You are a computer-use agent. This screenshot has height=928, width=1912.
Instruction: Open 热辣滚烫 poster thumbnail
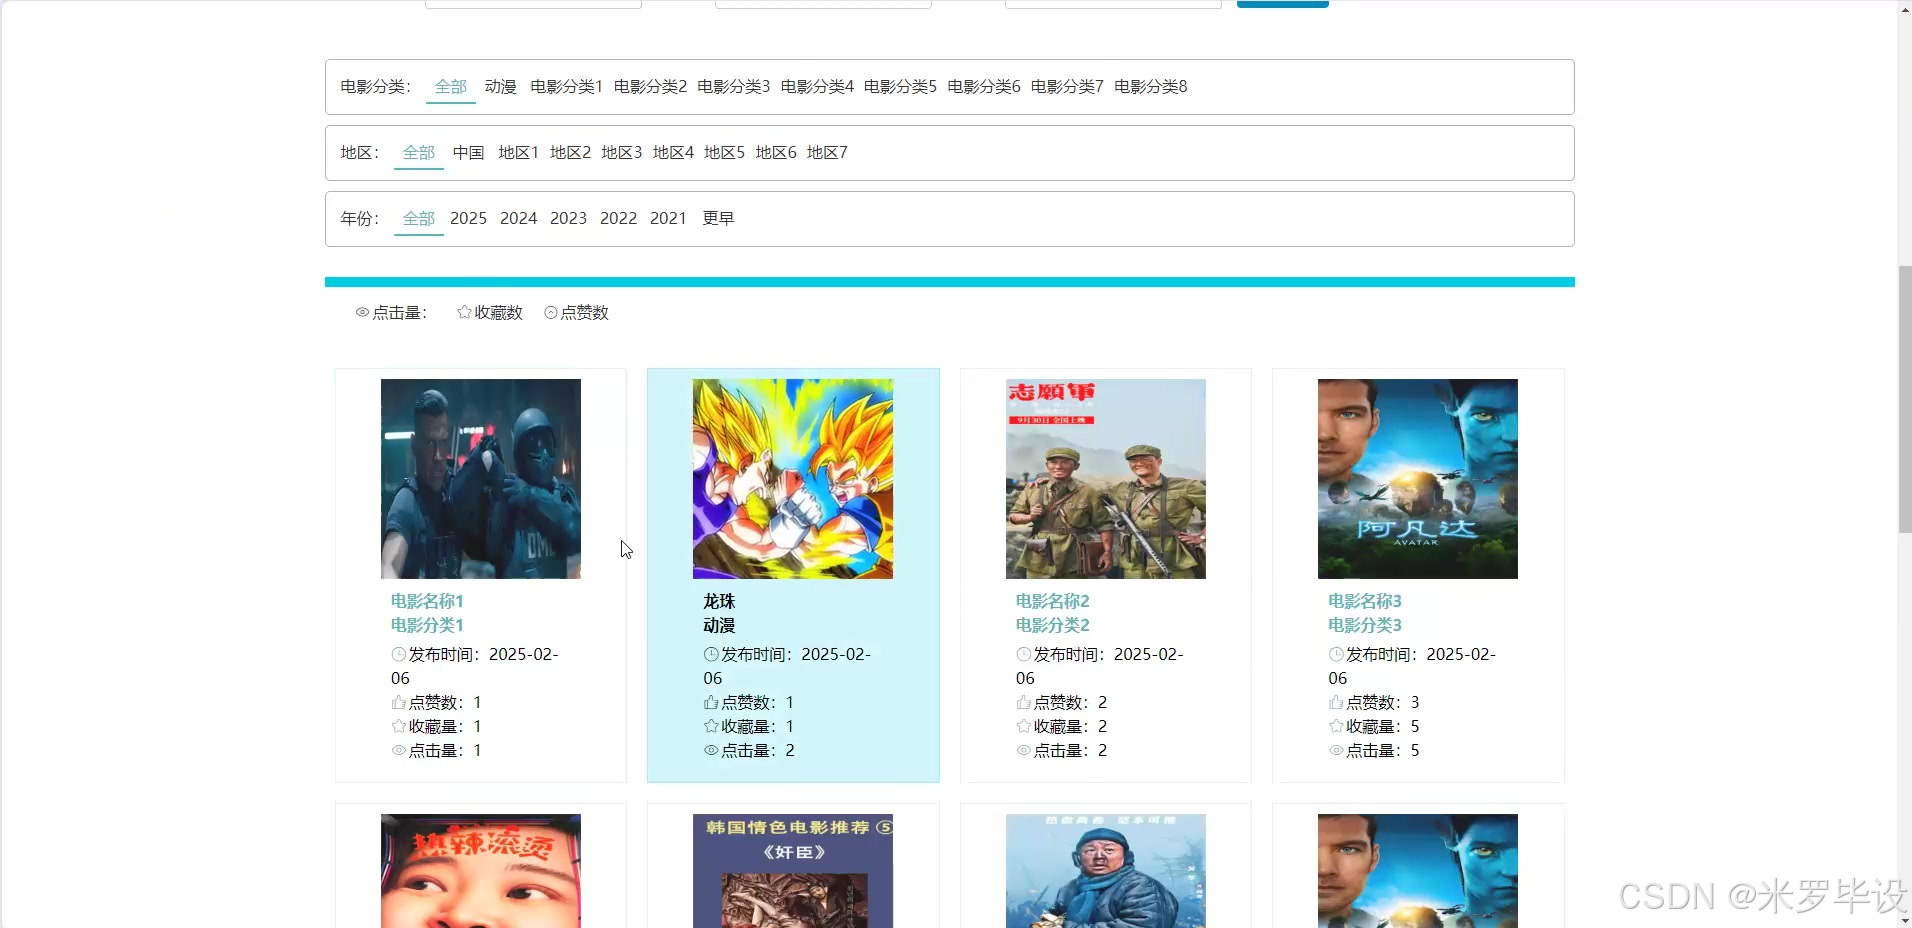(481, 871)
